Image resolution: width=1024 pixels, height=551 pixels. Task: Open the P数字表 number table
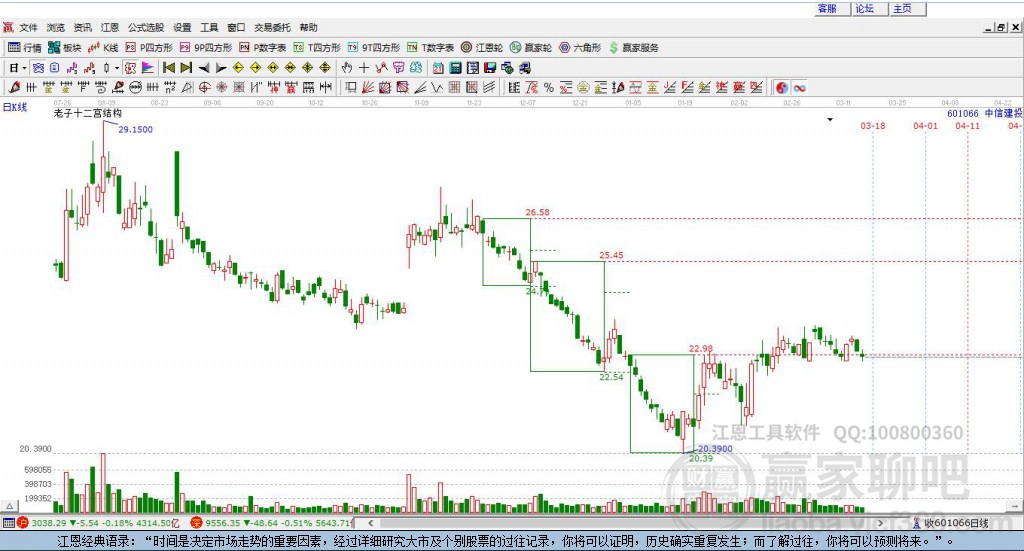[263, 48]
